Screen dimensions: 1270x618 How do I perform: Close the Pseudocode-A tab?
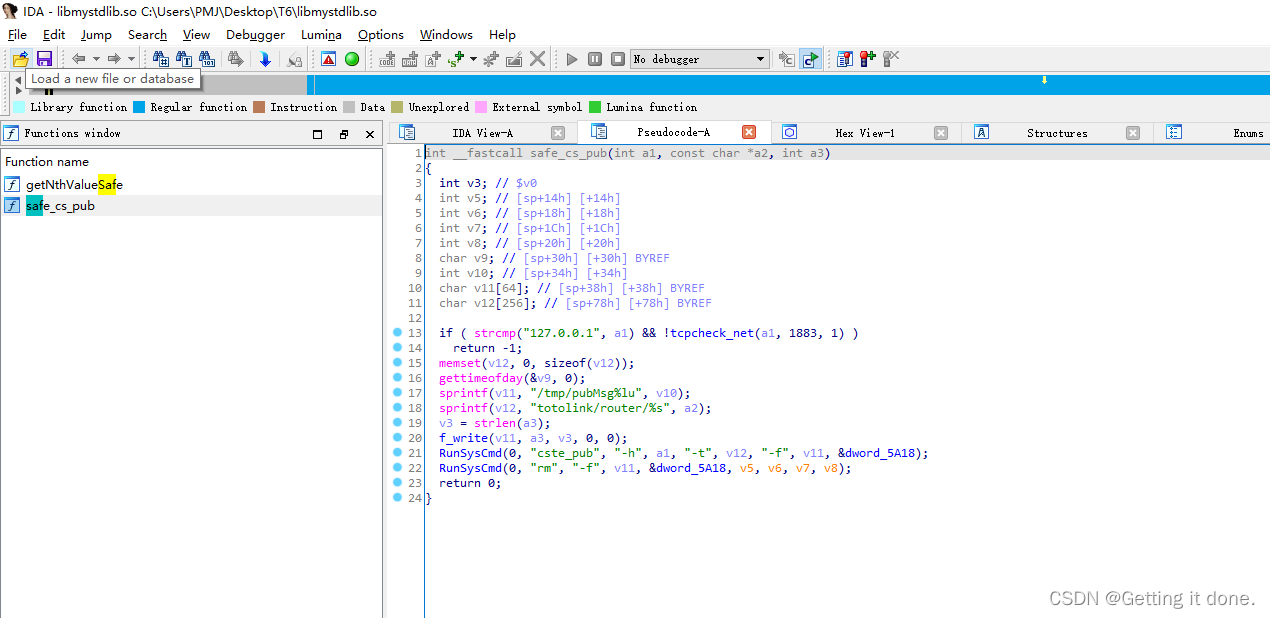748,133
